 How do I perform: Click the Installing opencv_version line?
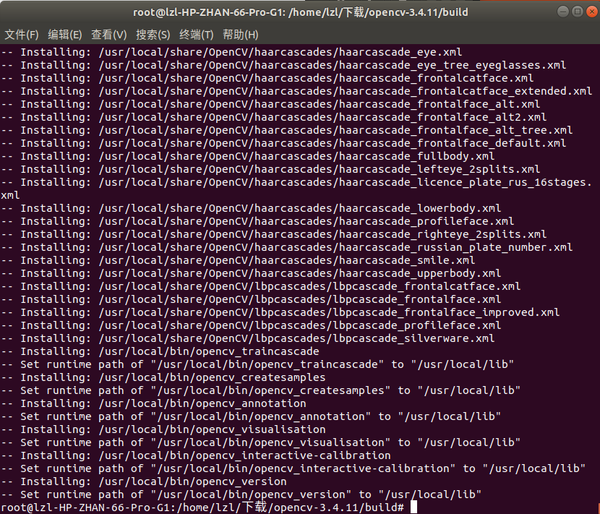144,481
